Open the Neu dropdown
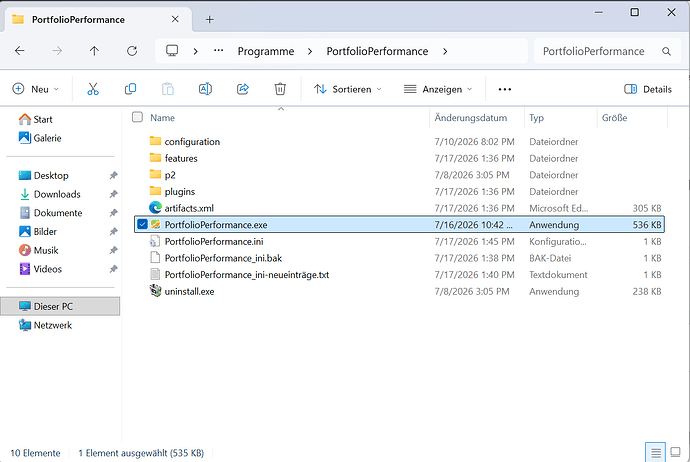Screen dimensions: 690x462 point(35,89)
